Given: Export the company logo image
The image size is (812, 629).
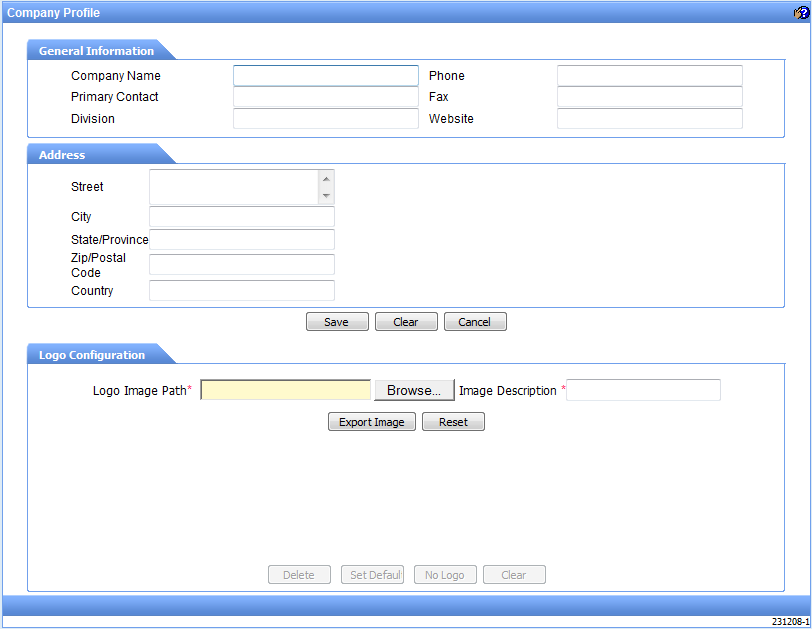Looking at the screenshot, I should click(371, 421).
